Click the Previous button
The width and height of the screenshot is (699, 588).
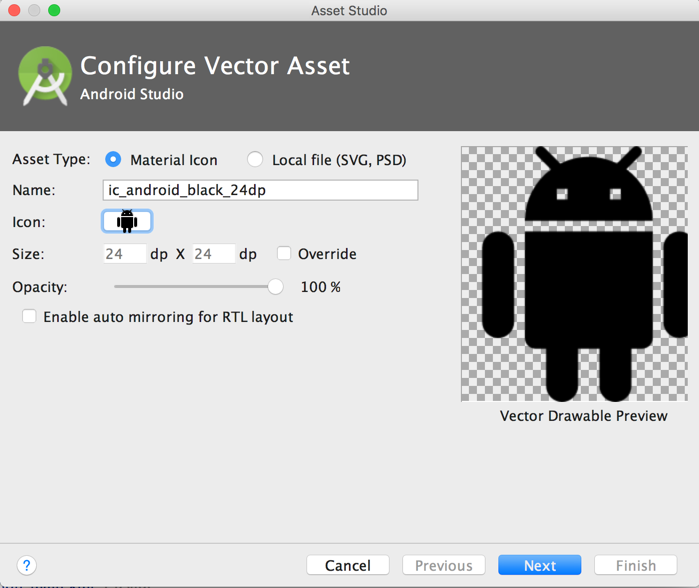[x=444, y=565]
